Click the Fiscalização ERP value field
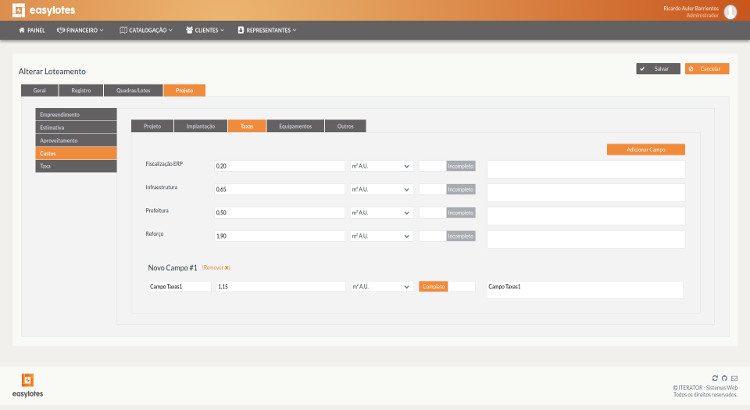This screenshot has height=410, width=750. pyautogui.click(x=279, y=166)
